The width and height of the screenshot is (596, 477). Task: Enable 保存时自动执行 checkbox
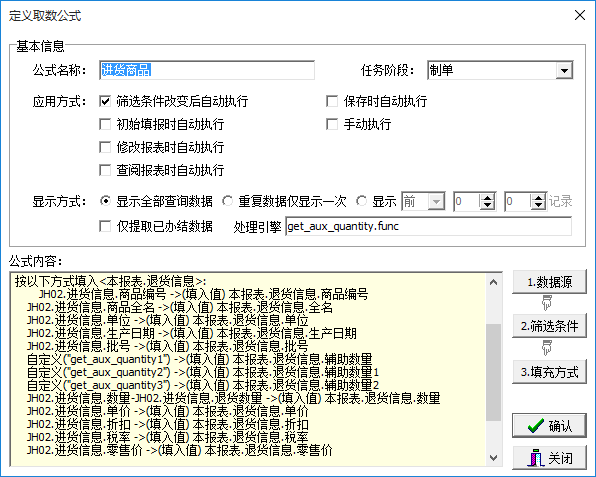[332, 101]
